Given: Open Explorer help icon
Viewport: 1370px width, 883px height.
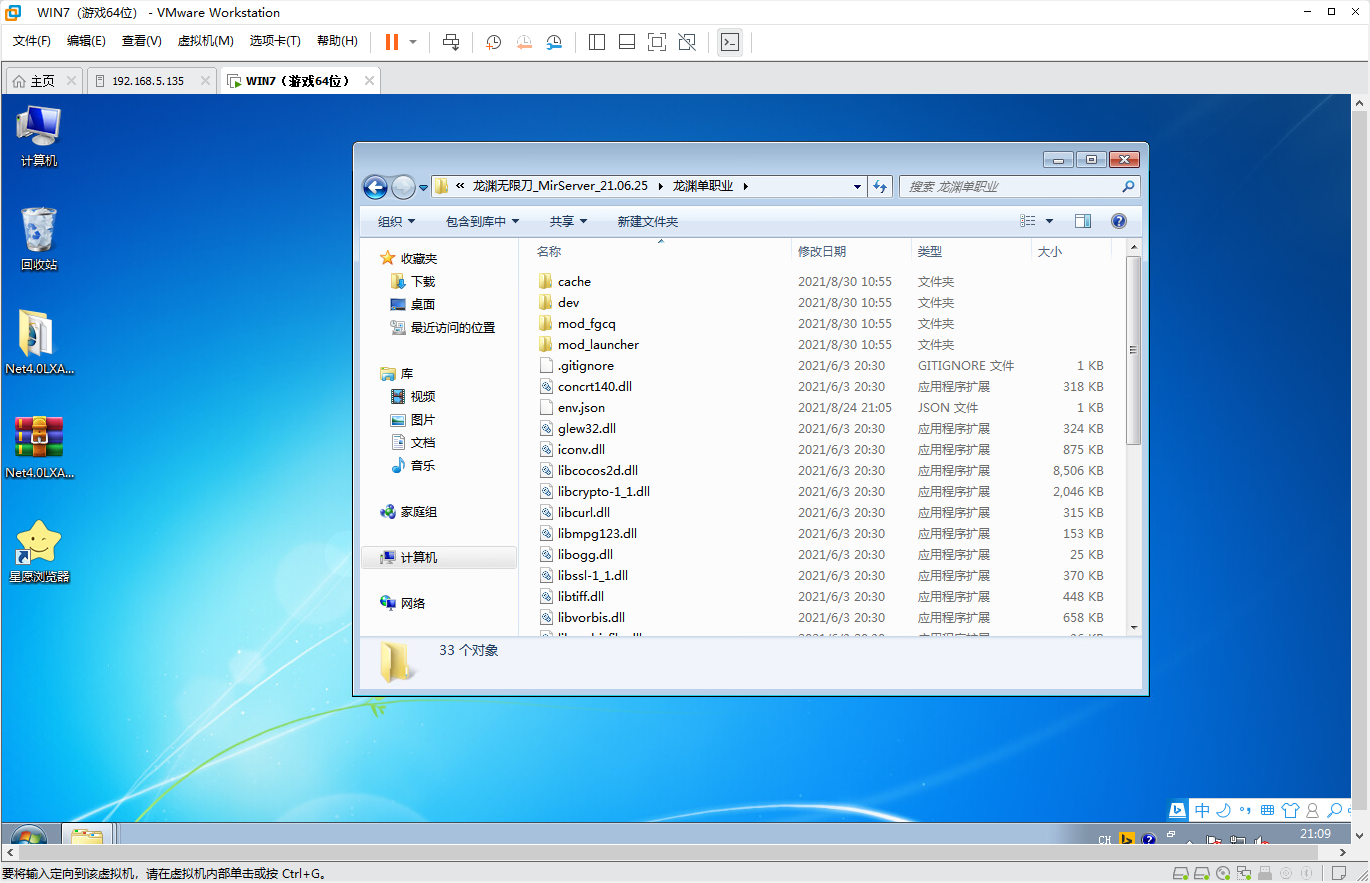Looking at the screenshot, I should (x=1119, y=221).
